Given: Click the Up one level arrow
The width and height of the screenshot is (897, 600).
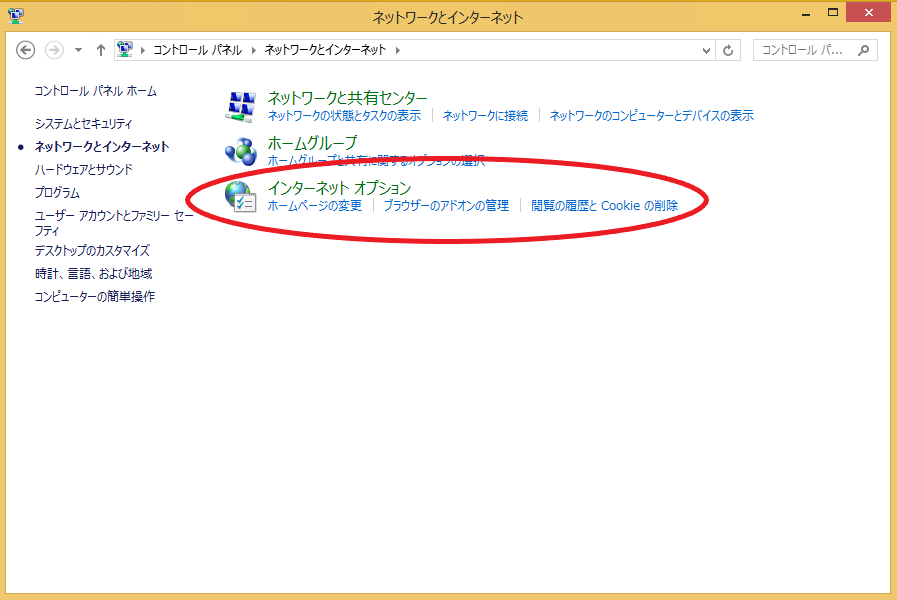Looking at the screenshot, I should (x=101, y=50).
